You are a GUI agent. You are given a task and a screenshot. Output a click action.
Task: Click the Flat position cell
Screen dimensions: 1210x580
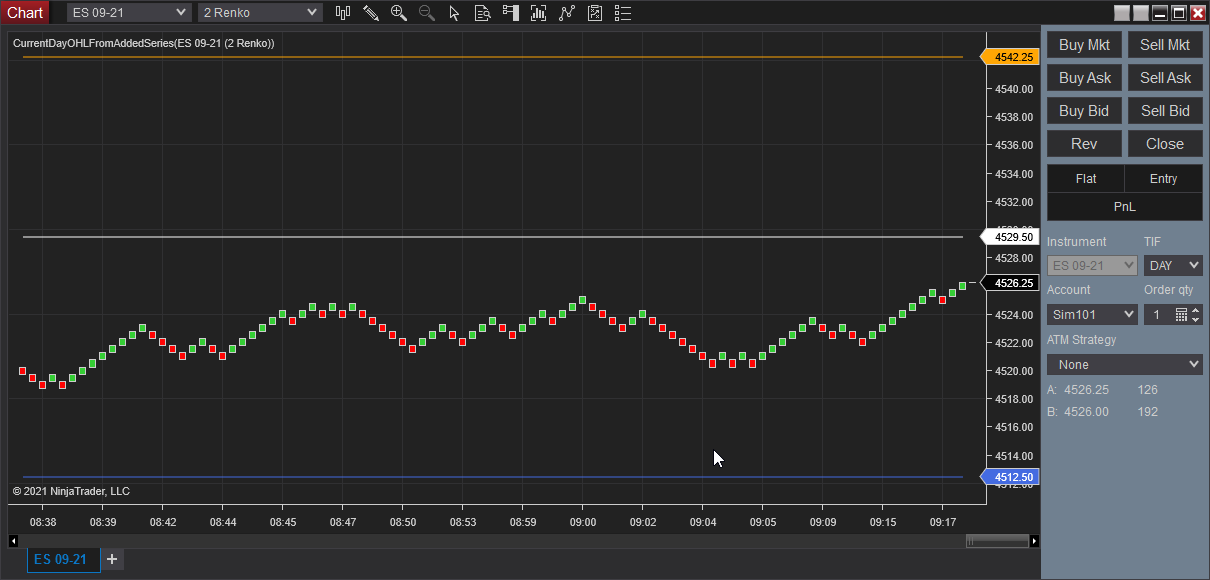pyautogui.click(x=1086, y=179)
